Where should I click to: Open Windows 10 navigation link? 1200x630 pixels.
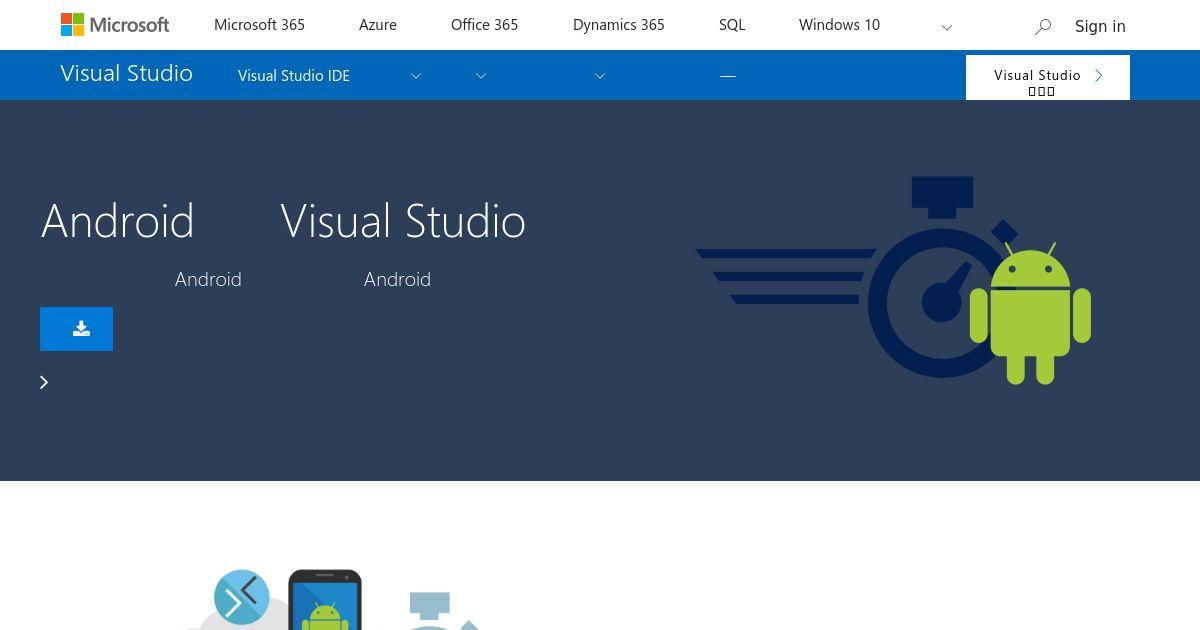[839, 25]
